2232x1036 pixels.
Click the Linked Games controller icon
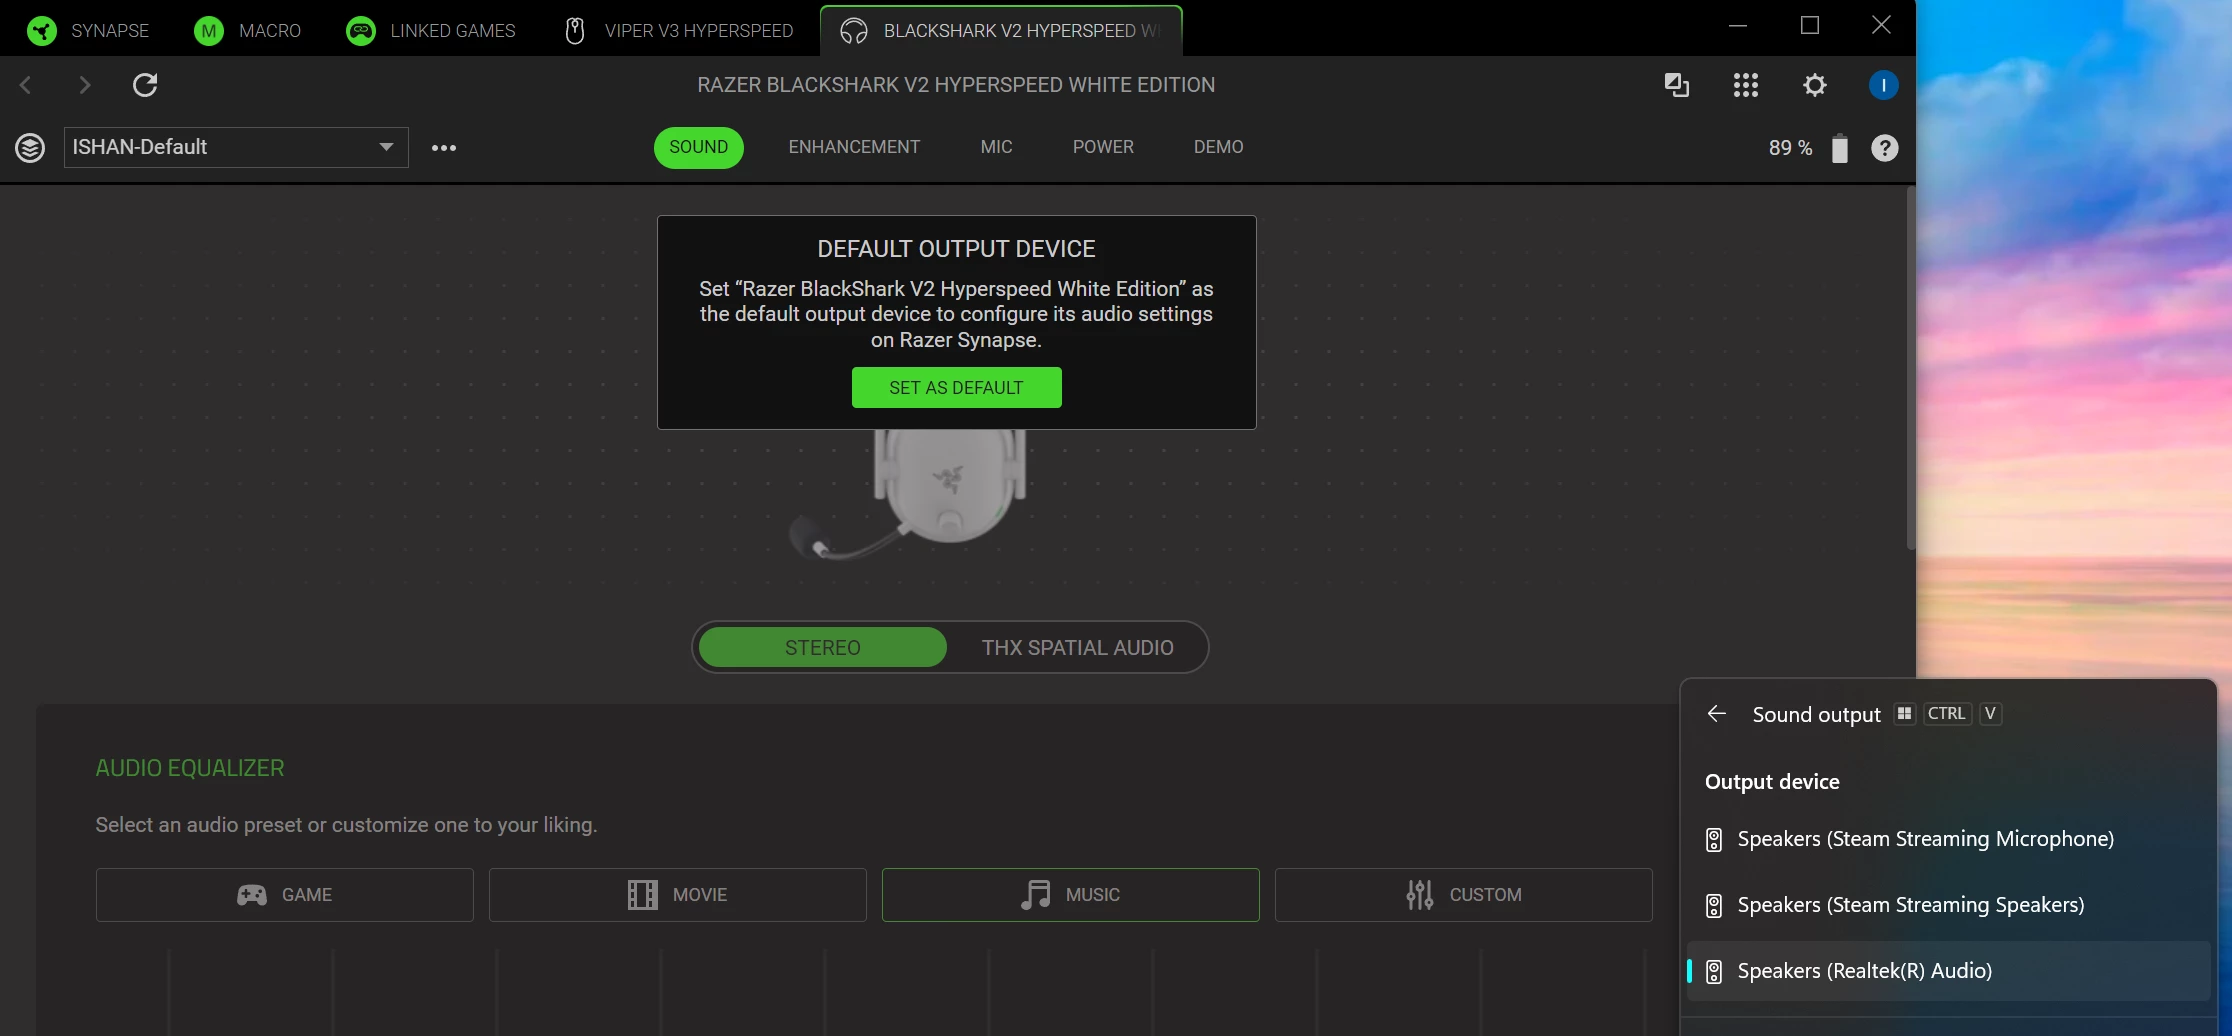(x=360, y=31)
